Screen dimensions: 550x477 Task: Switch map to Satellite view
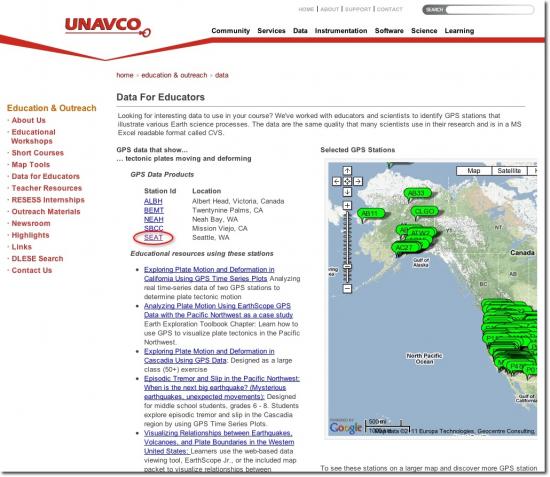tap(509, 171)
